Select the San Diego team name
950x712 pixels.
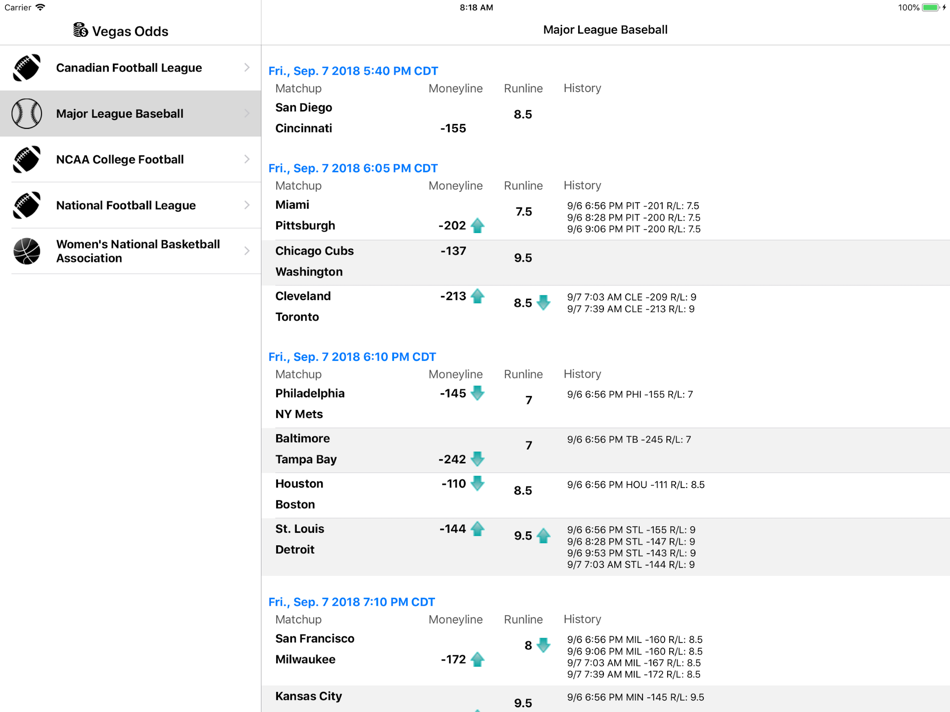pos(304,107)
